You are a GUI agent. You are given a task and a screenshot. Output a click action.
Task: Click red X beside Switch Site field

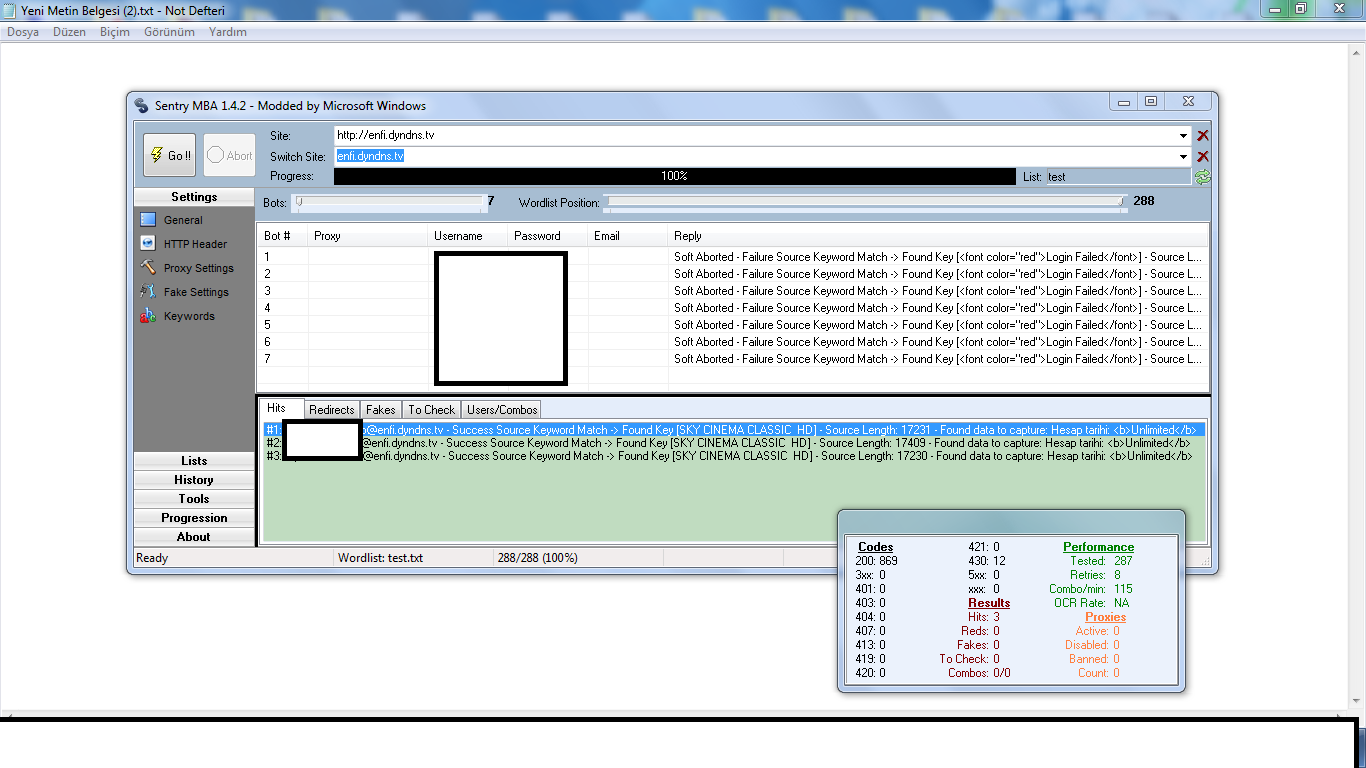1203,156
